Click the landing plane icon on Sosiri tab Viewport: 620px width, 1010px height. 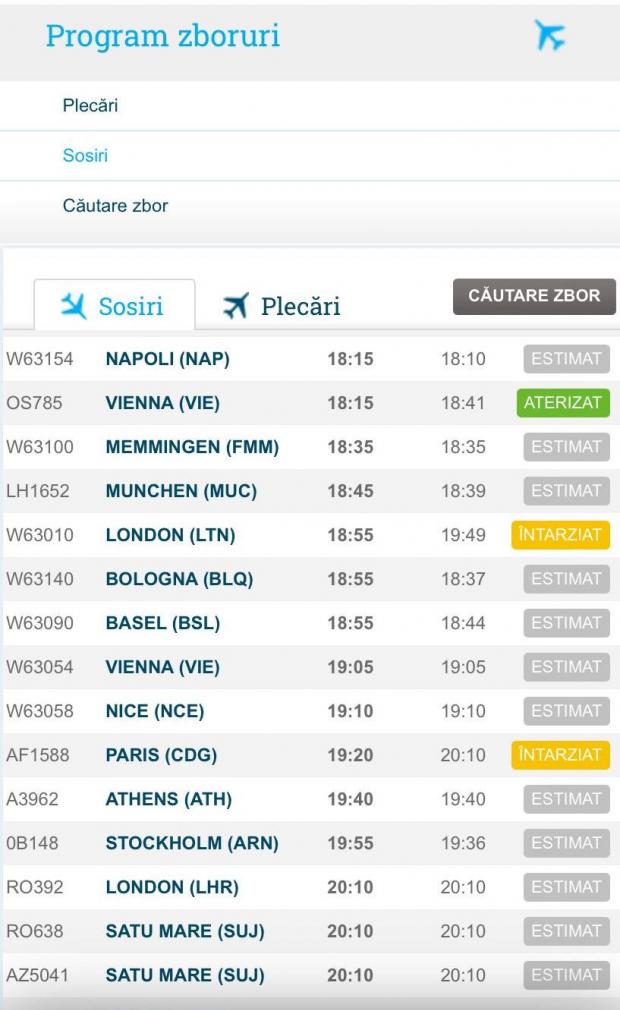tap(73, 305)
